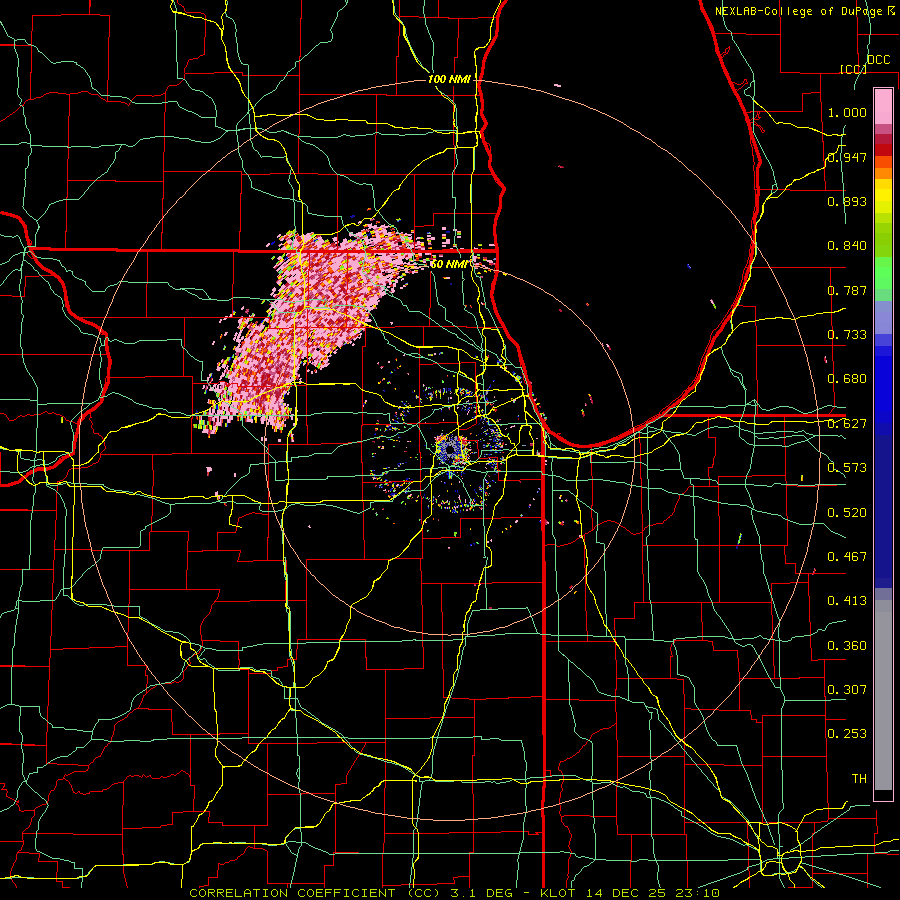
Task: Click the 0.787 legend value
Action: 847,290
